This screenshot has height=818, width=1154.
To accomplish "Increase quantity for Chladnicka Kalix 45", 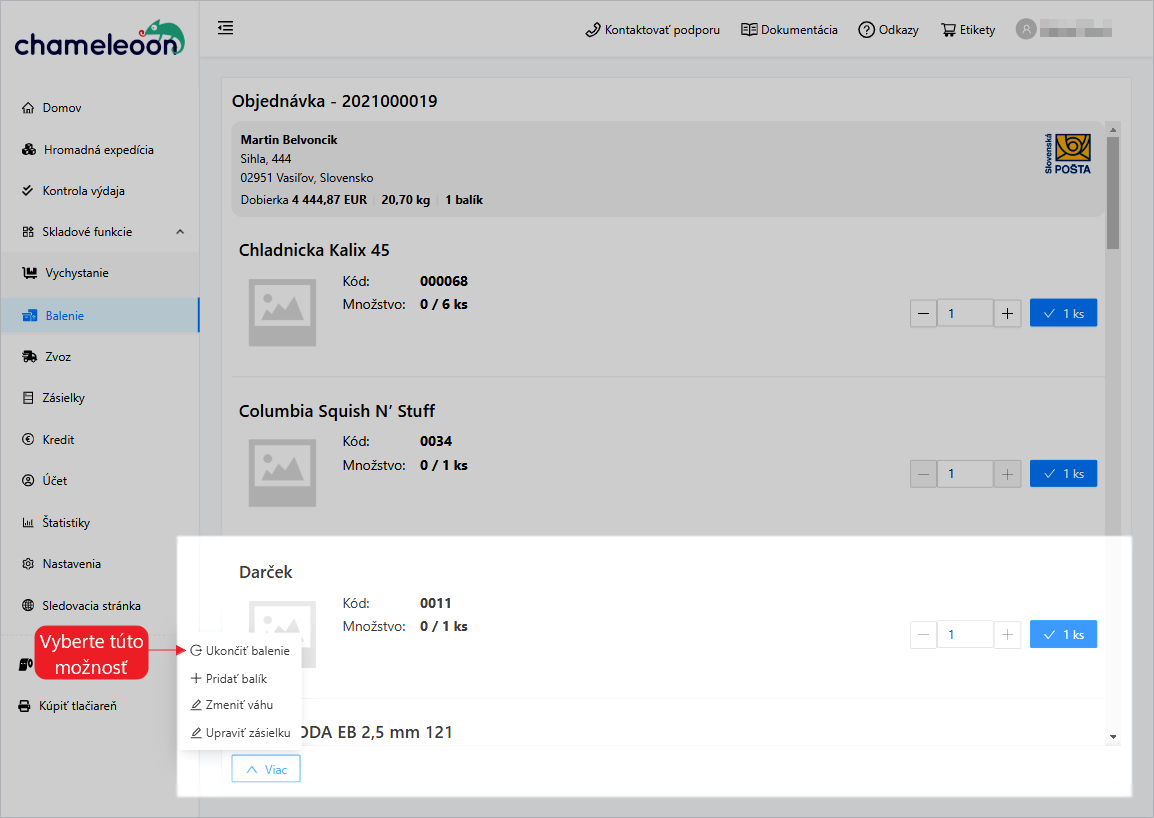I will coord(1007,314).
